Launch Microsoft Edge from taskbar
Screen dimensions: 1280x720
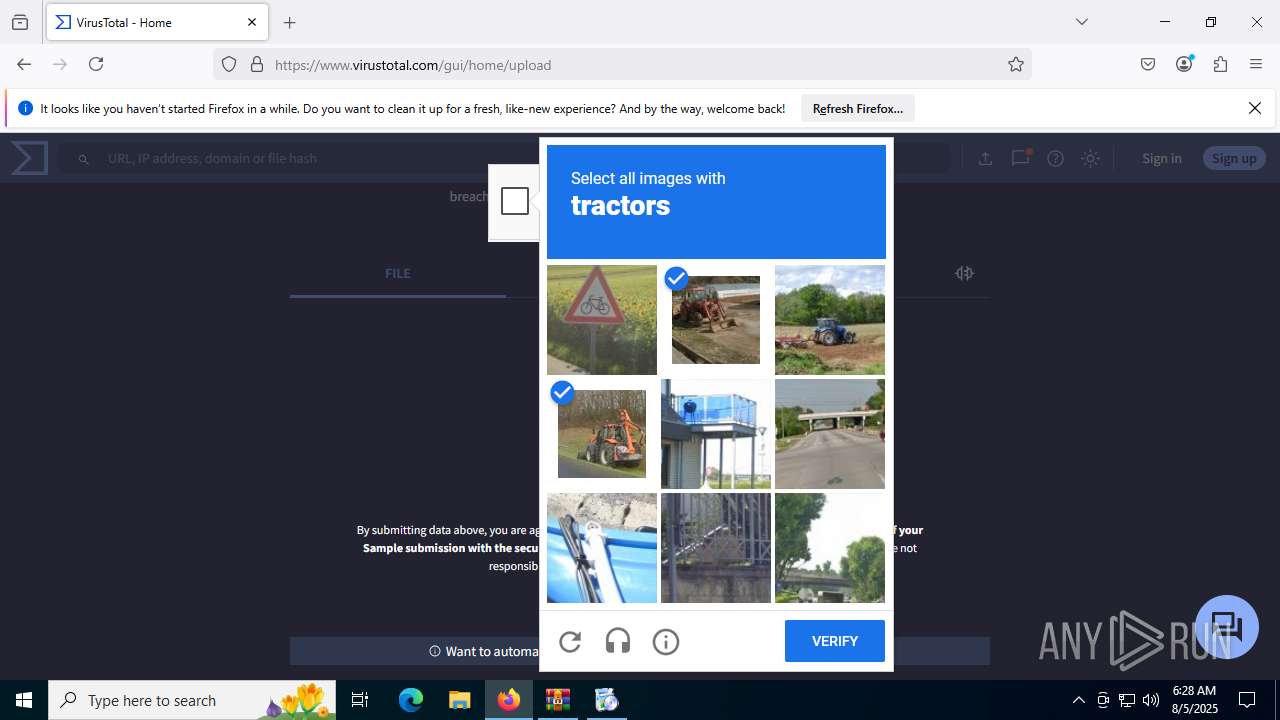point(411,700)
